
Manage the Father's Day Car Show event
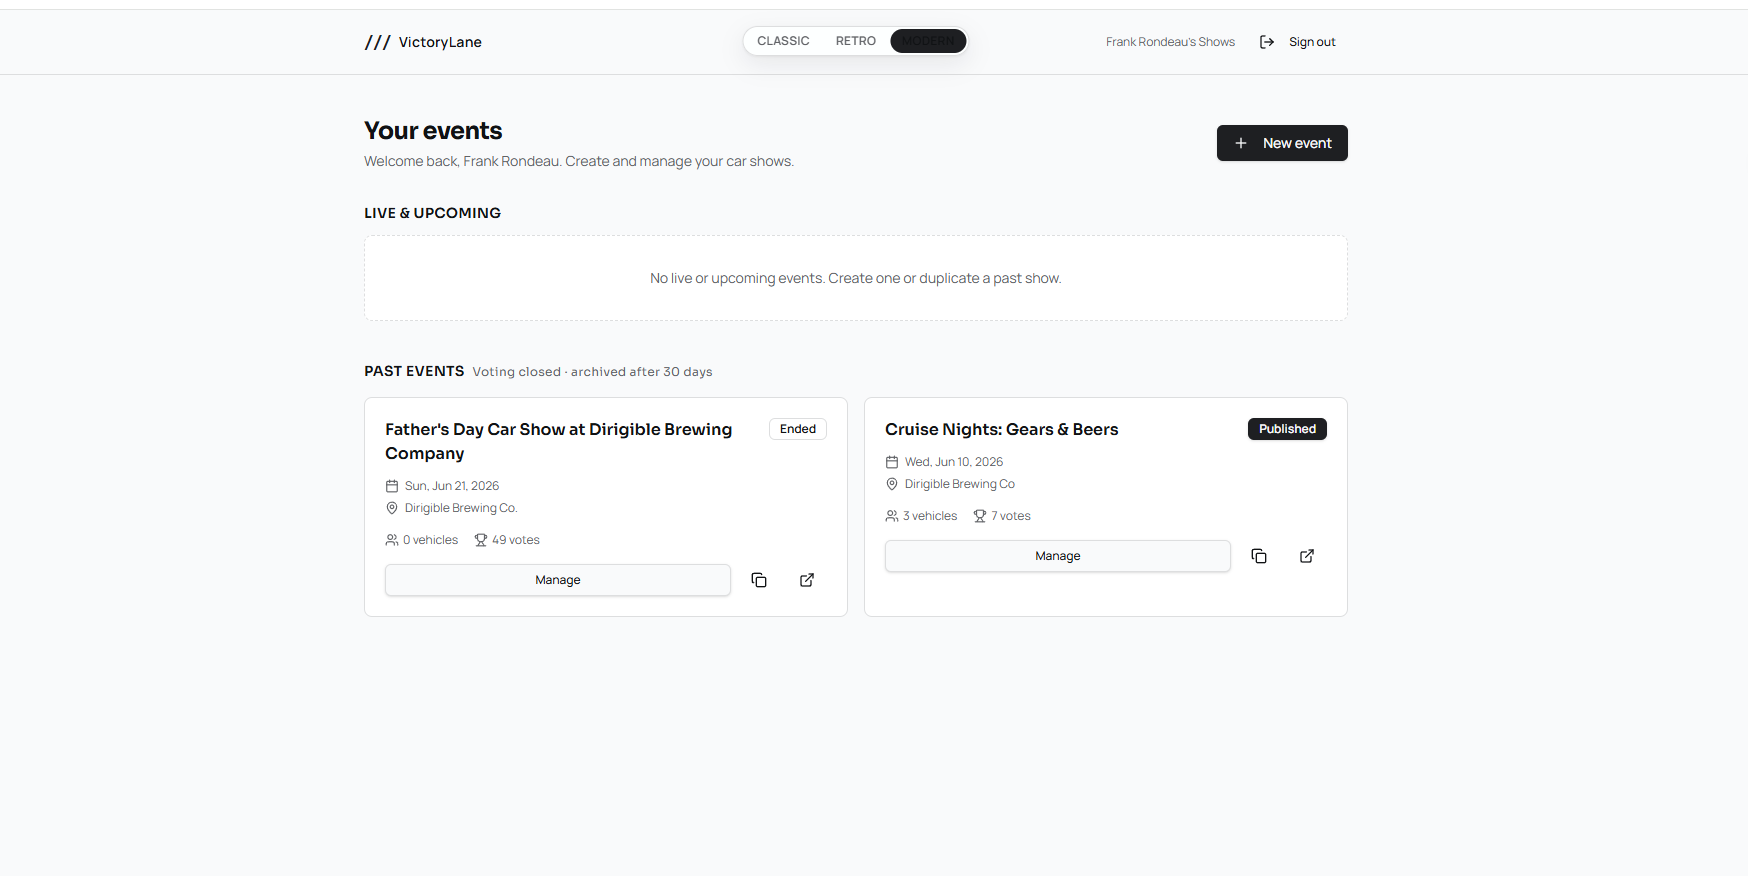coord(558,580)
